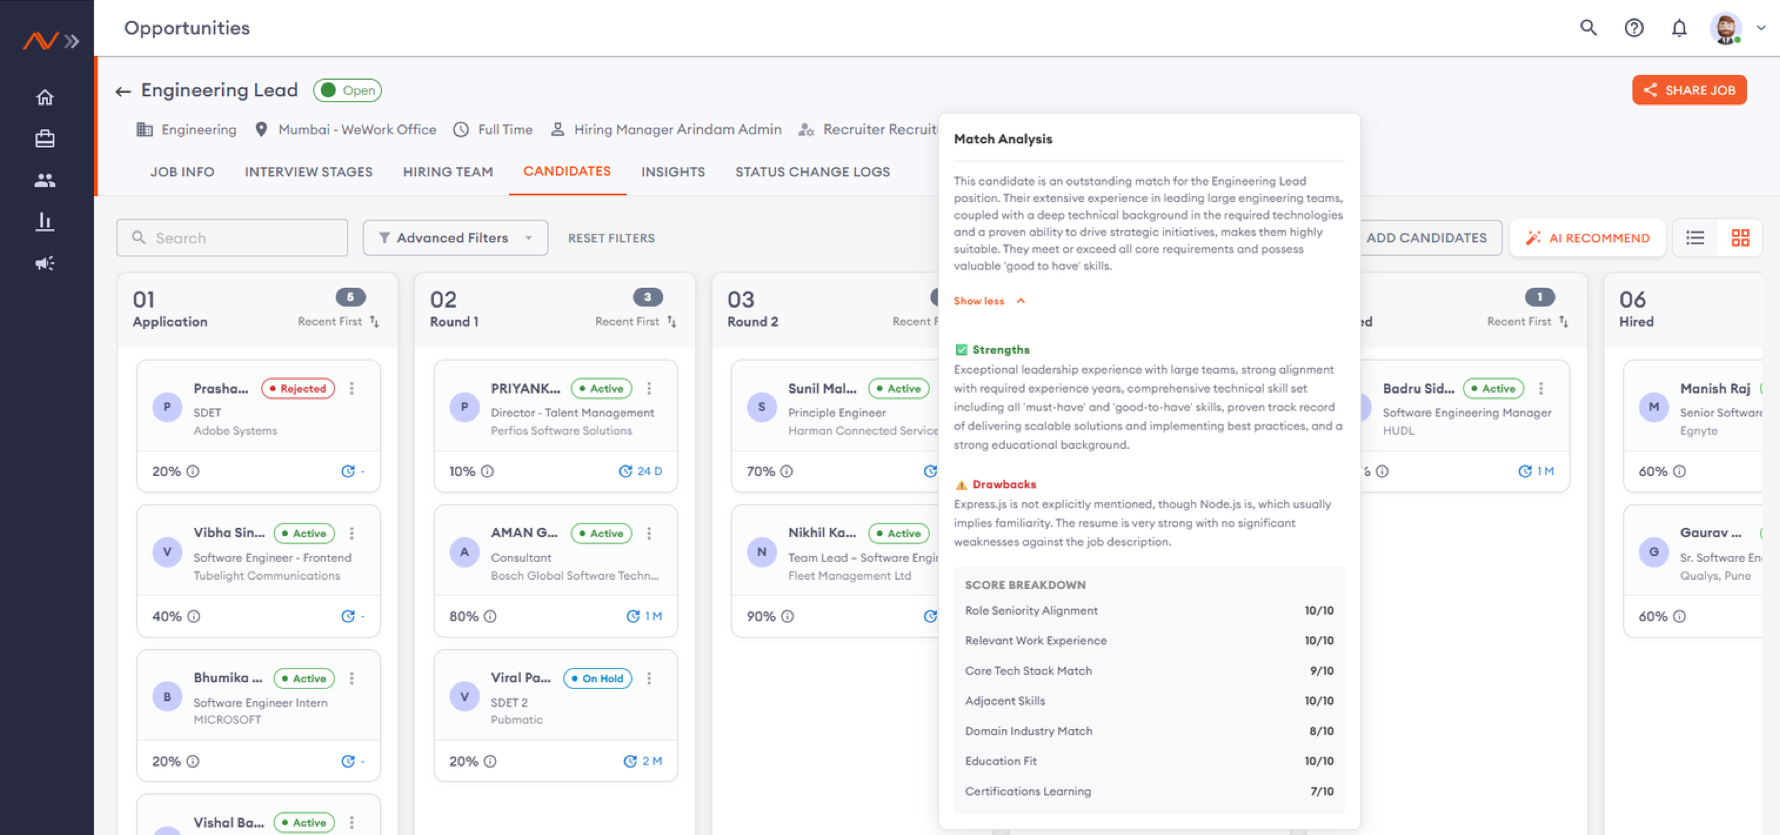The width and height of the screenshot is (1780, 835).
Task: Open AMAN G... card three-dot menu
Action: [x=649, y=534]
